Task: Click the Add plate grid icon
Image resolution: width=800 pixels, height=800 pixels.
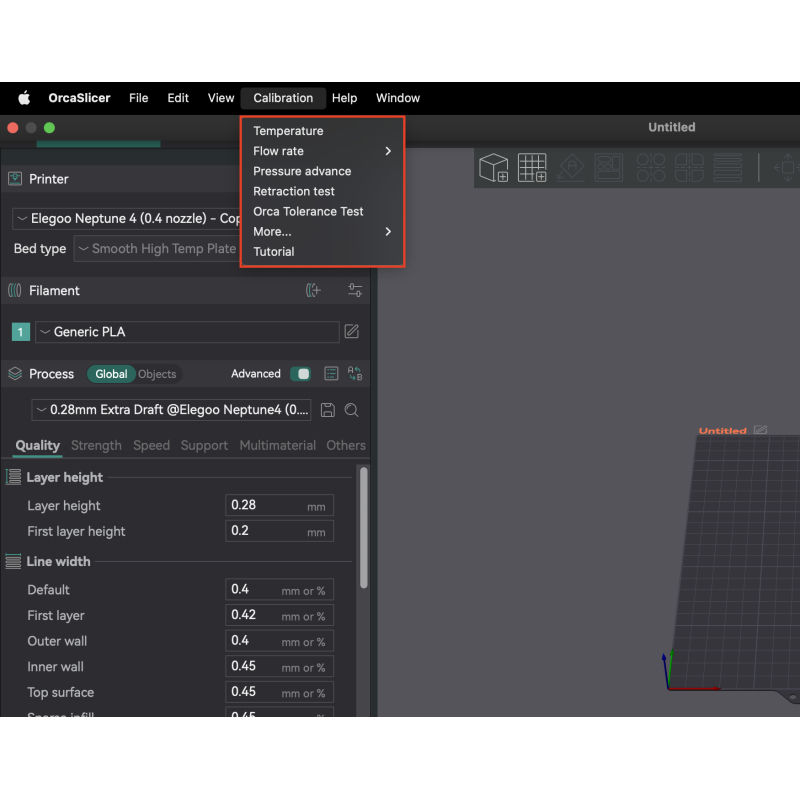Action: pos(532,167)
